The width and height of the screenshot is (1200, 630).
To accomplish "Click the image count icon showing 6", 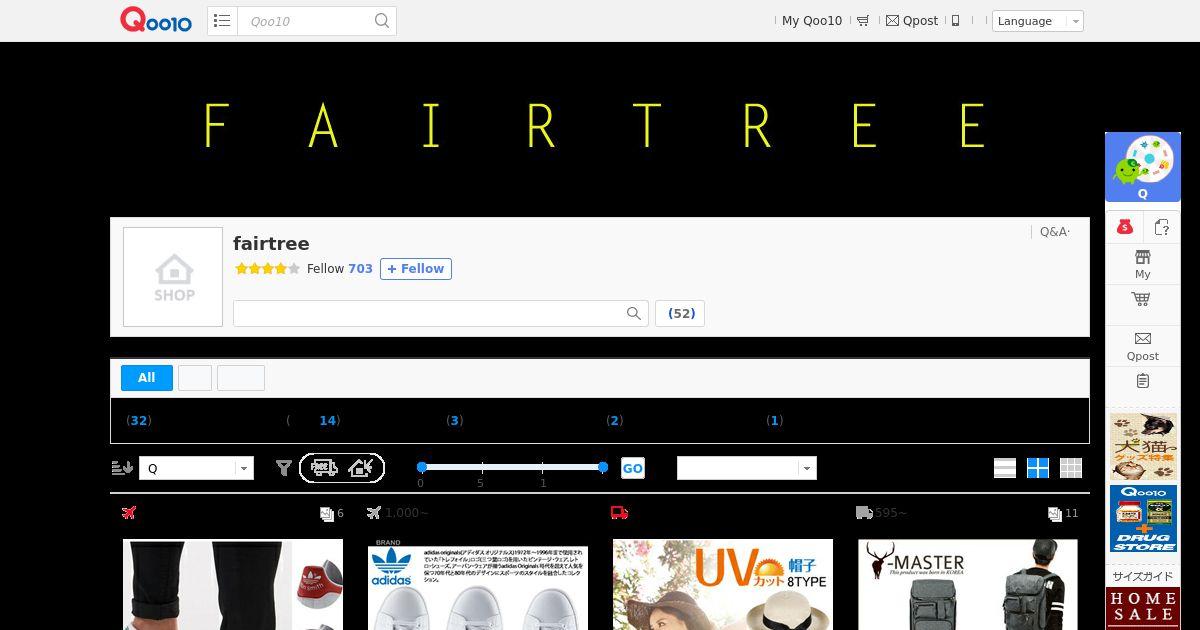I will (x=326, y=514).
